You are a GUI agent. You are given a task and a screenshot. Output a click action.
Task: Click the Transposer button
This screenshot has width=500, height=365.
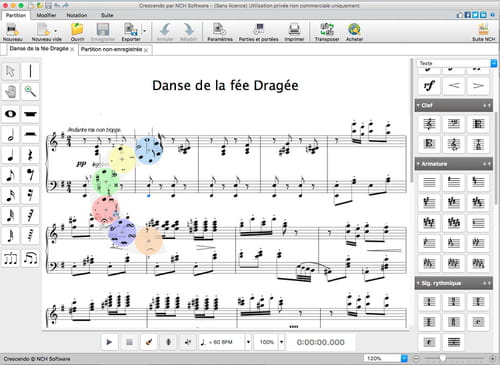[327, 32]
